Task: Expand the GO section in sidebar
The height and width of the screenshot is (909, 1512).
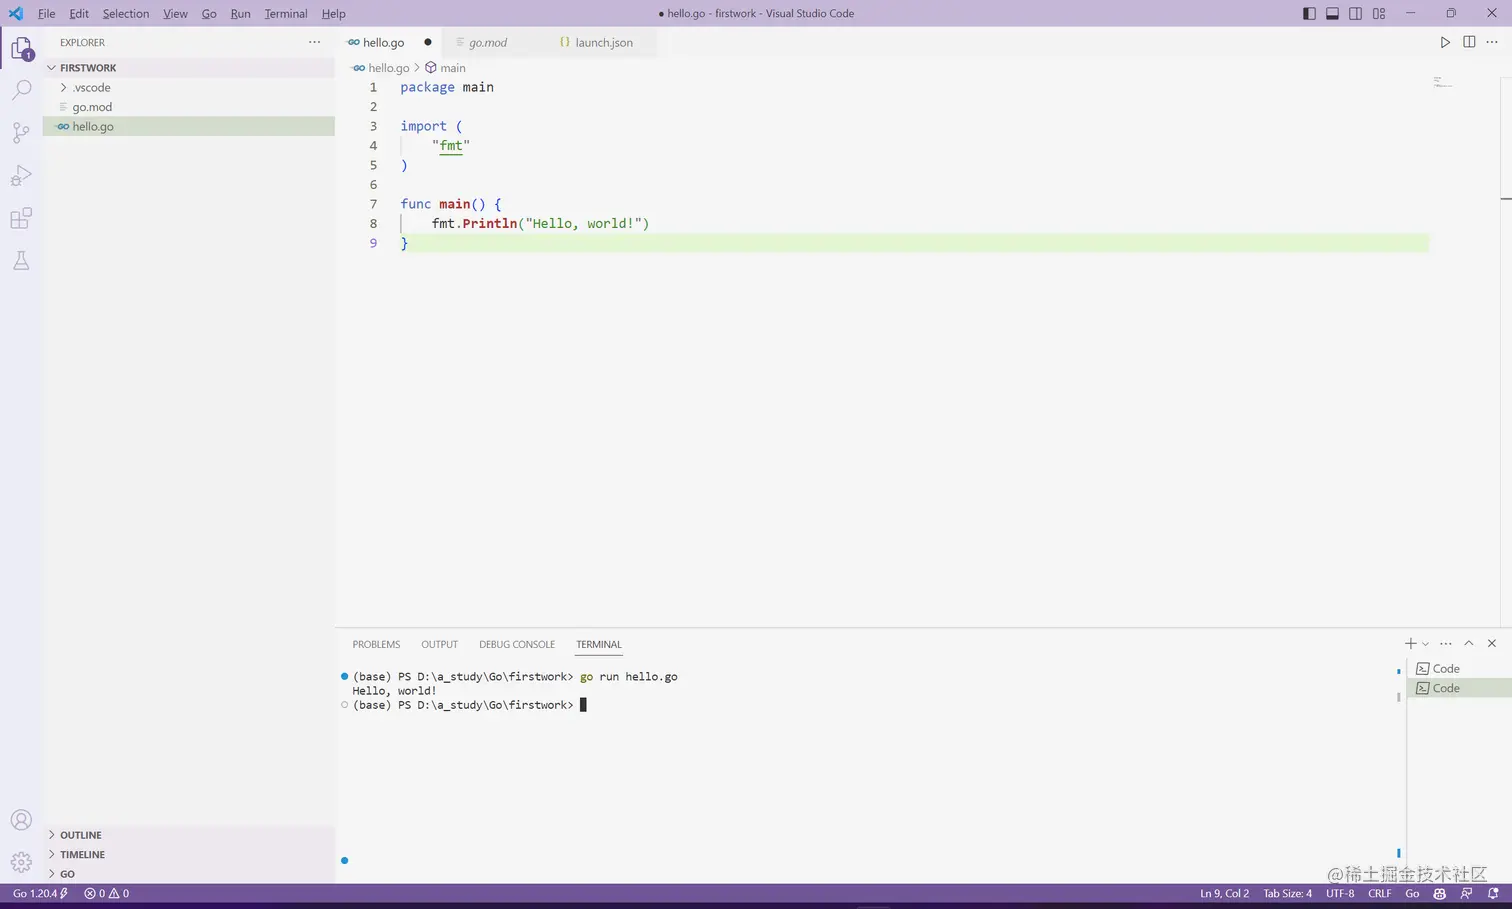Action: [x=188, y=874]
